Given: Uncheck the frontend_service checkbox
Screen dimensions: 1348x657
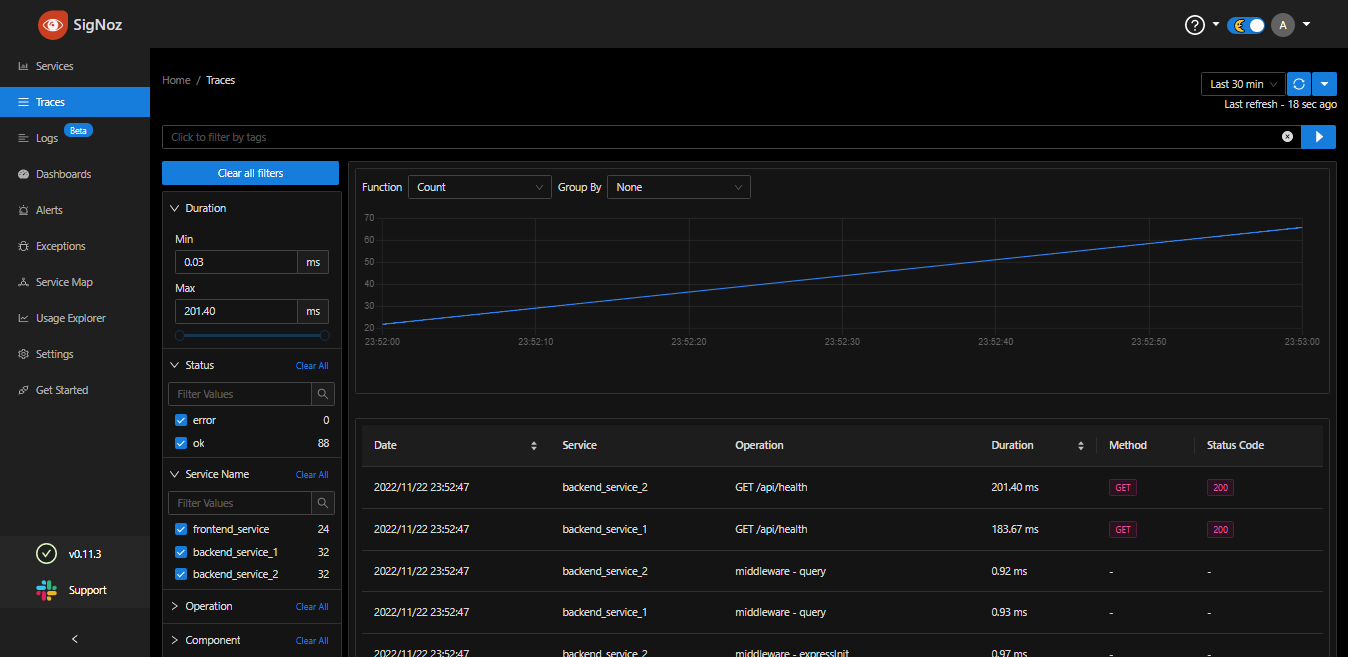Looking at the screenshot, I should 181,529.
